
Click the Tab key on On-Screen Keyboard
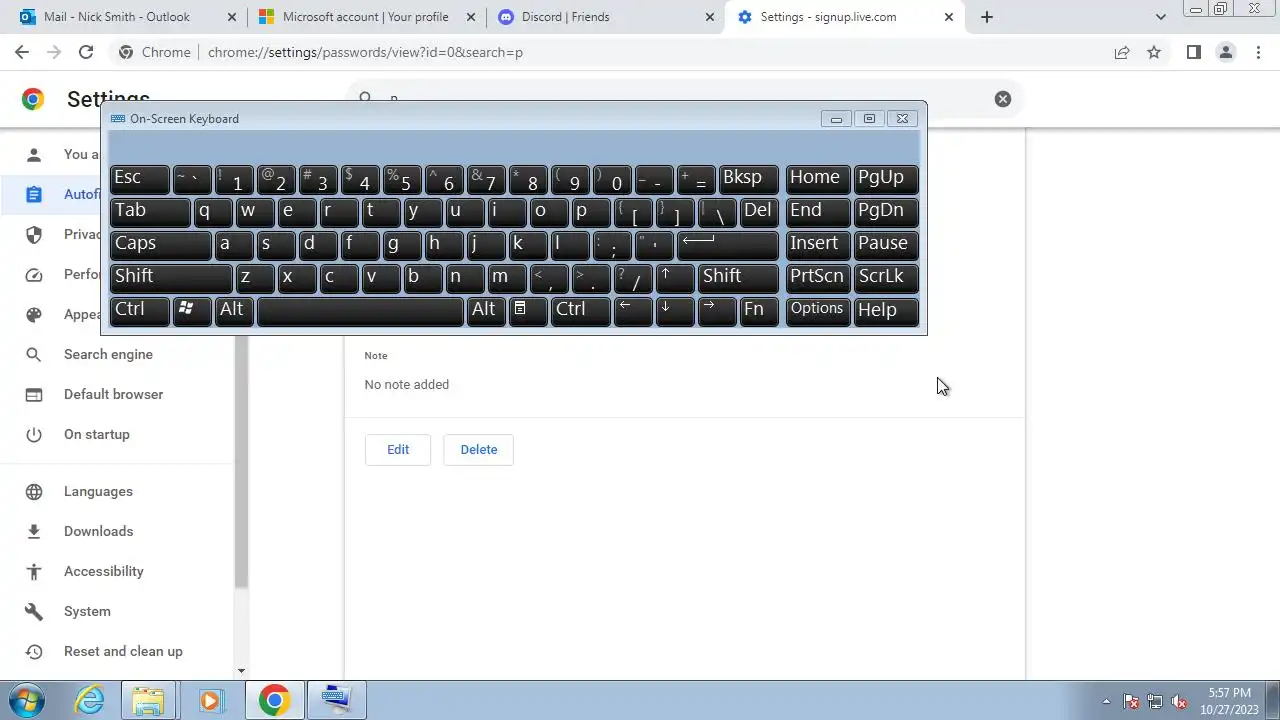[150, 212]
